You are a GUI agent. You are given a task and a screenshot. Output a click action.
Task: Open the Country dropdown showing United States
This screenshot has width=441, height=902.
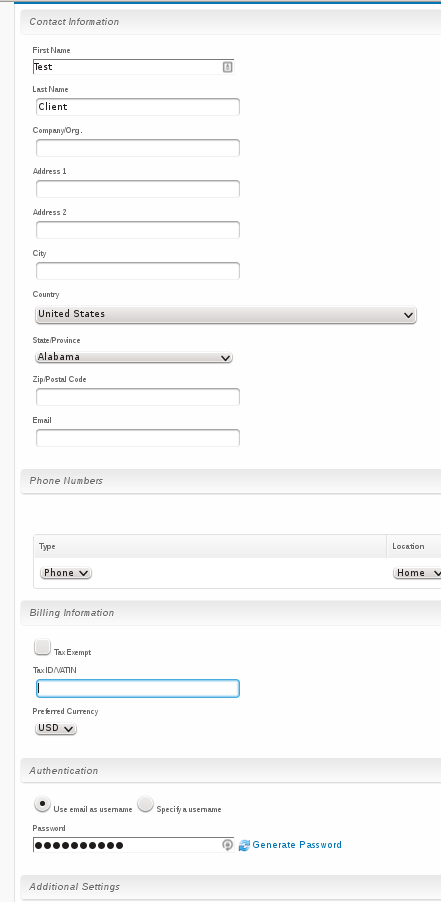point(225,315)
